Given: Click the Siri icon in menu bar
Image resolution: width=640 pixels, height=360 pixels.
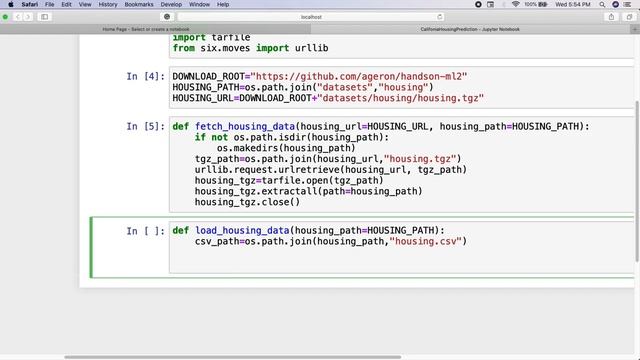Looking at the screenshot, I should coord(616,4).
